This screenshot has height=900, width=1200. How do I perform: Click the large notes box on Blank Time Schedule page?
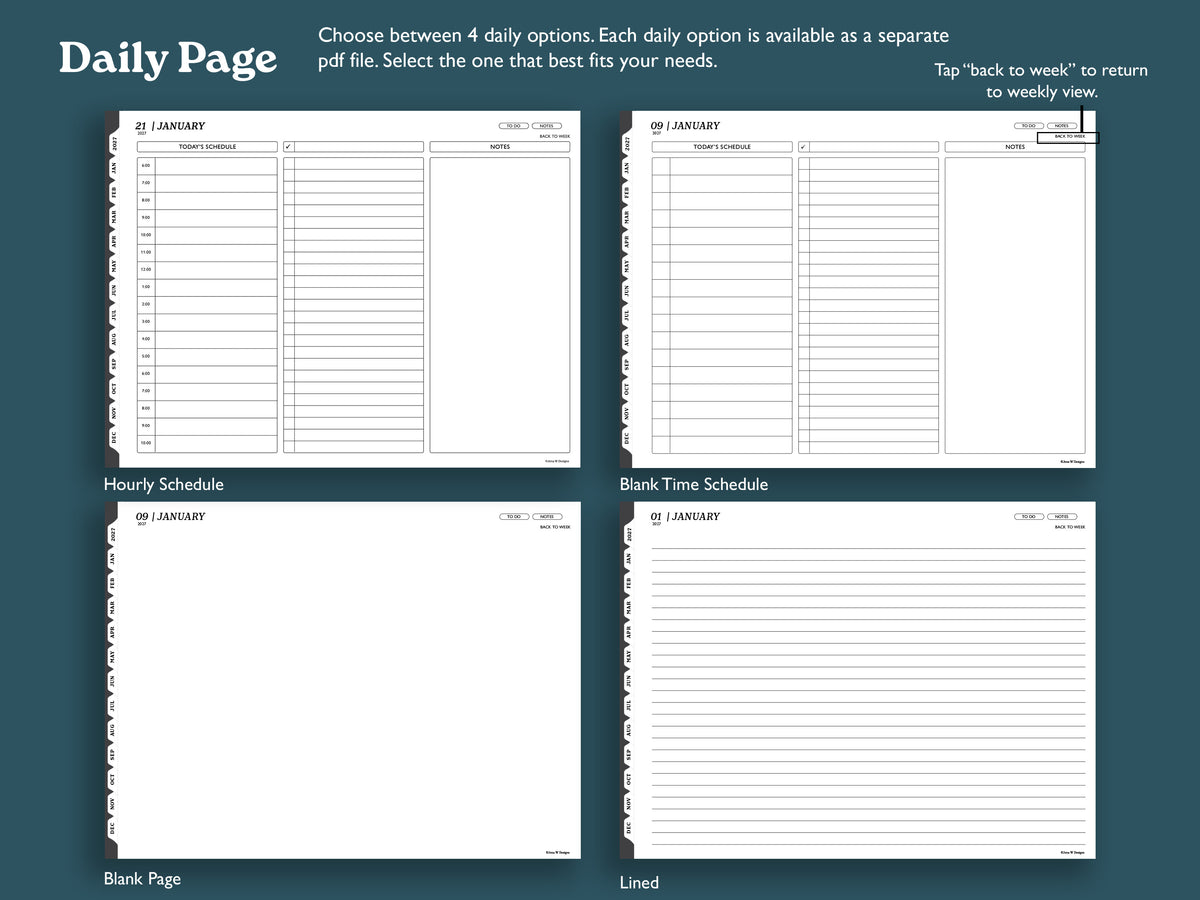click(x=1015, y=305)
